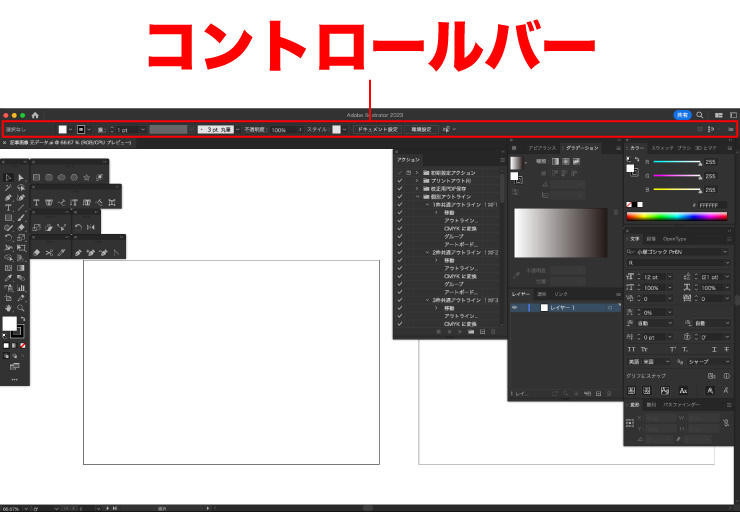Switch to OpenType tab
The height and width of the screenshot is (512, 740).
[674, 239]
